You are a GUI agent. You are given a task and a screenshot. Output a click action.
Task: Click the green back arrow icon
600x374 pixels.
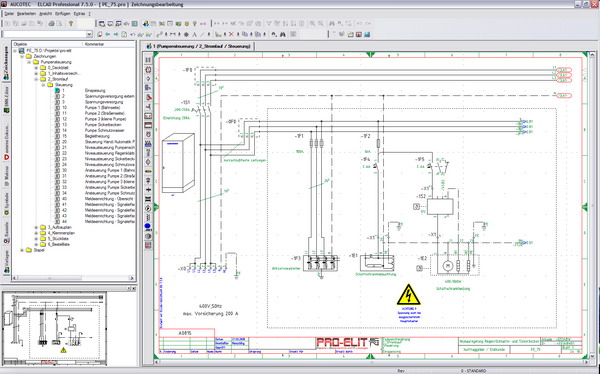point(108,34)
